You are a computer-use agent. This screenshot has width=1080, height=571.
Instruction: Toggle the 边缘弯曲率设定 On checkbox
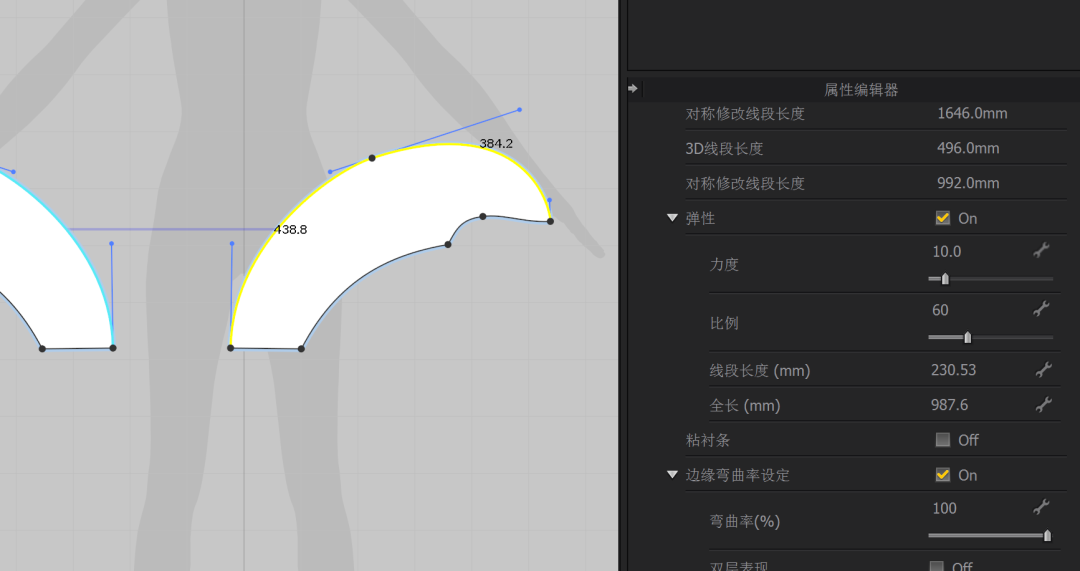(x=943, y=475)
